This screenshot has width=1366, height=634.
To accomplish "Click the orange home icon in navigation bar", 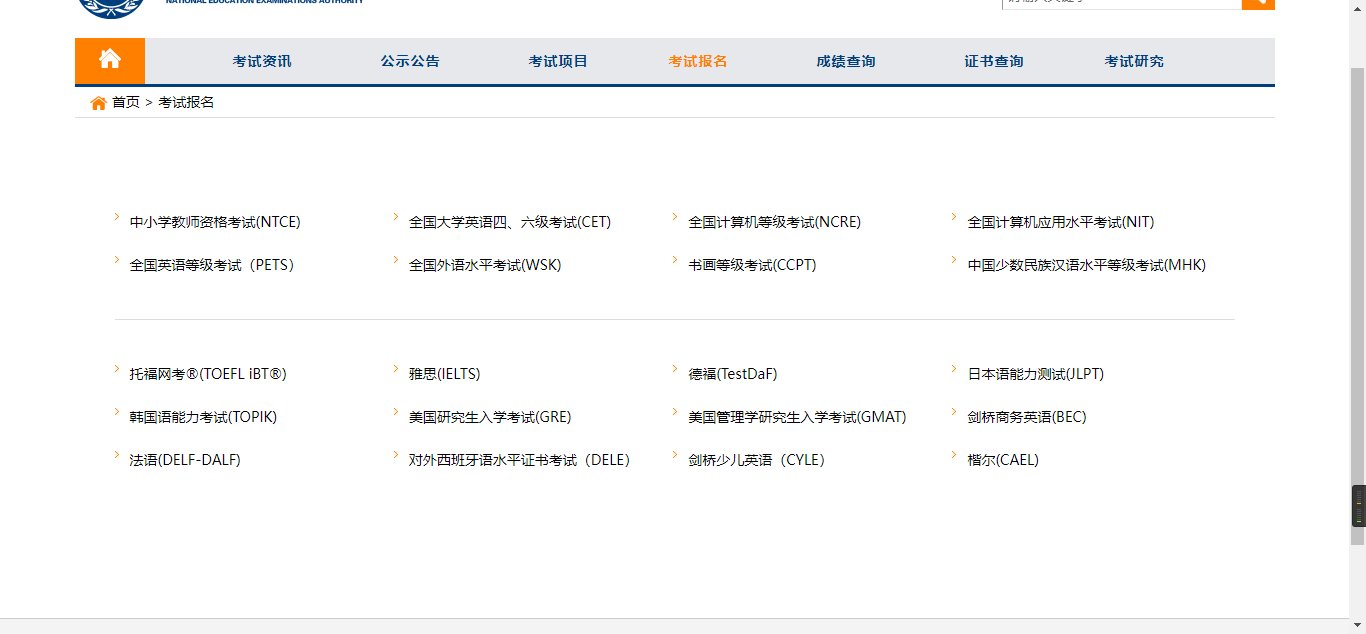I will click(x=110, y=60).
